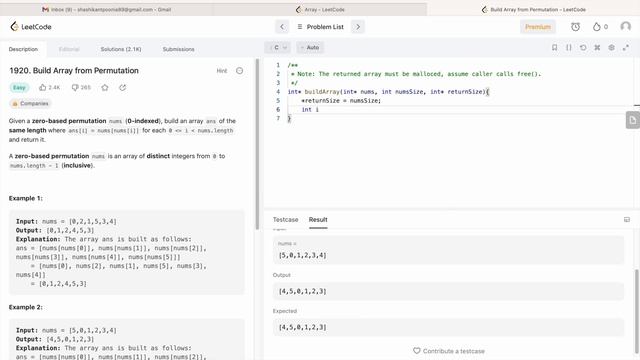Open the C language dropdown

(x=279, y=48)
